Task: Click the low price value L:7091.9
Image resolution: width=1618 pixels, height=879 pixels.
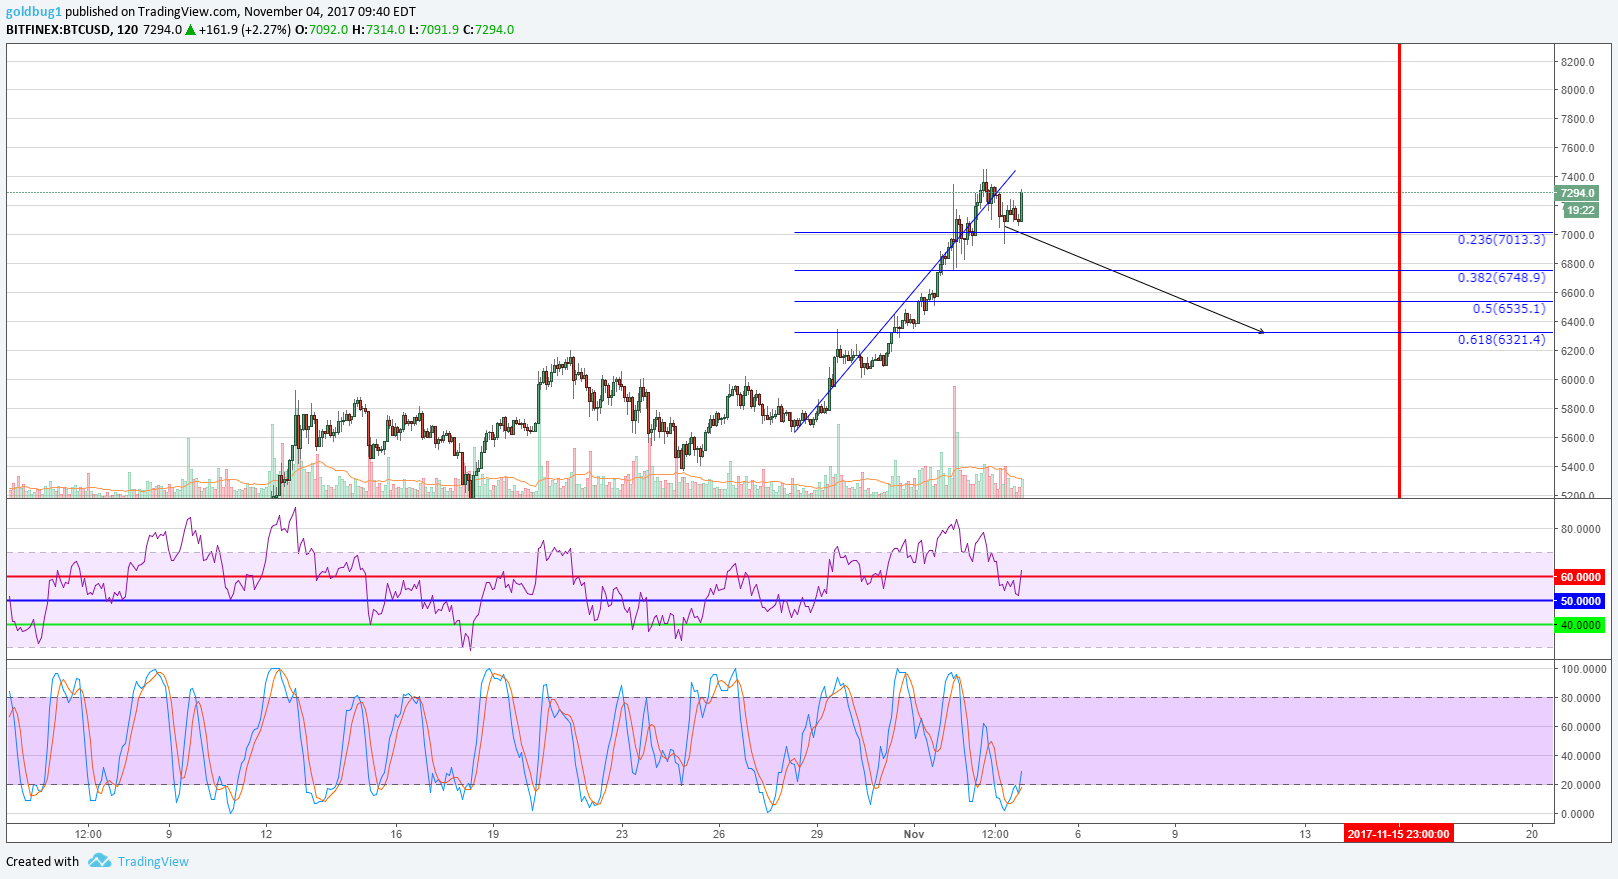Action: point(434,30)
